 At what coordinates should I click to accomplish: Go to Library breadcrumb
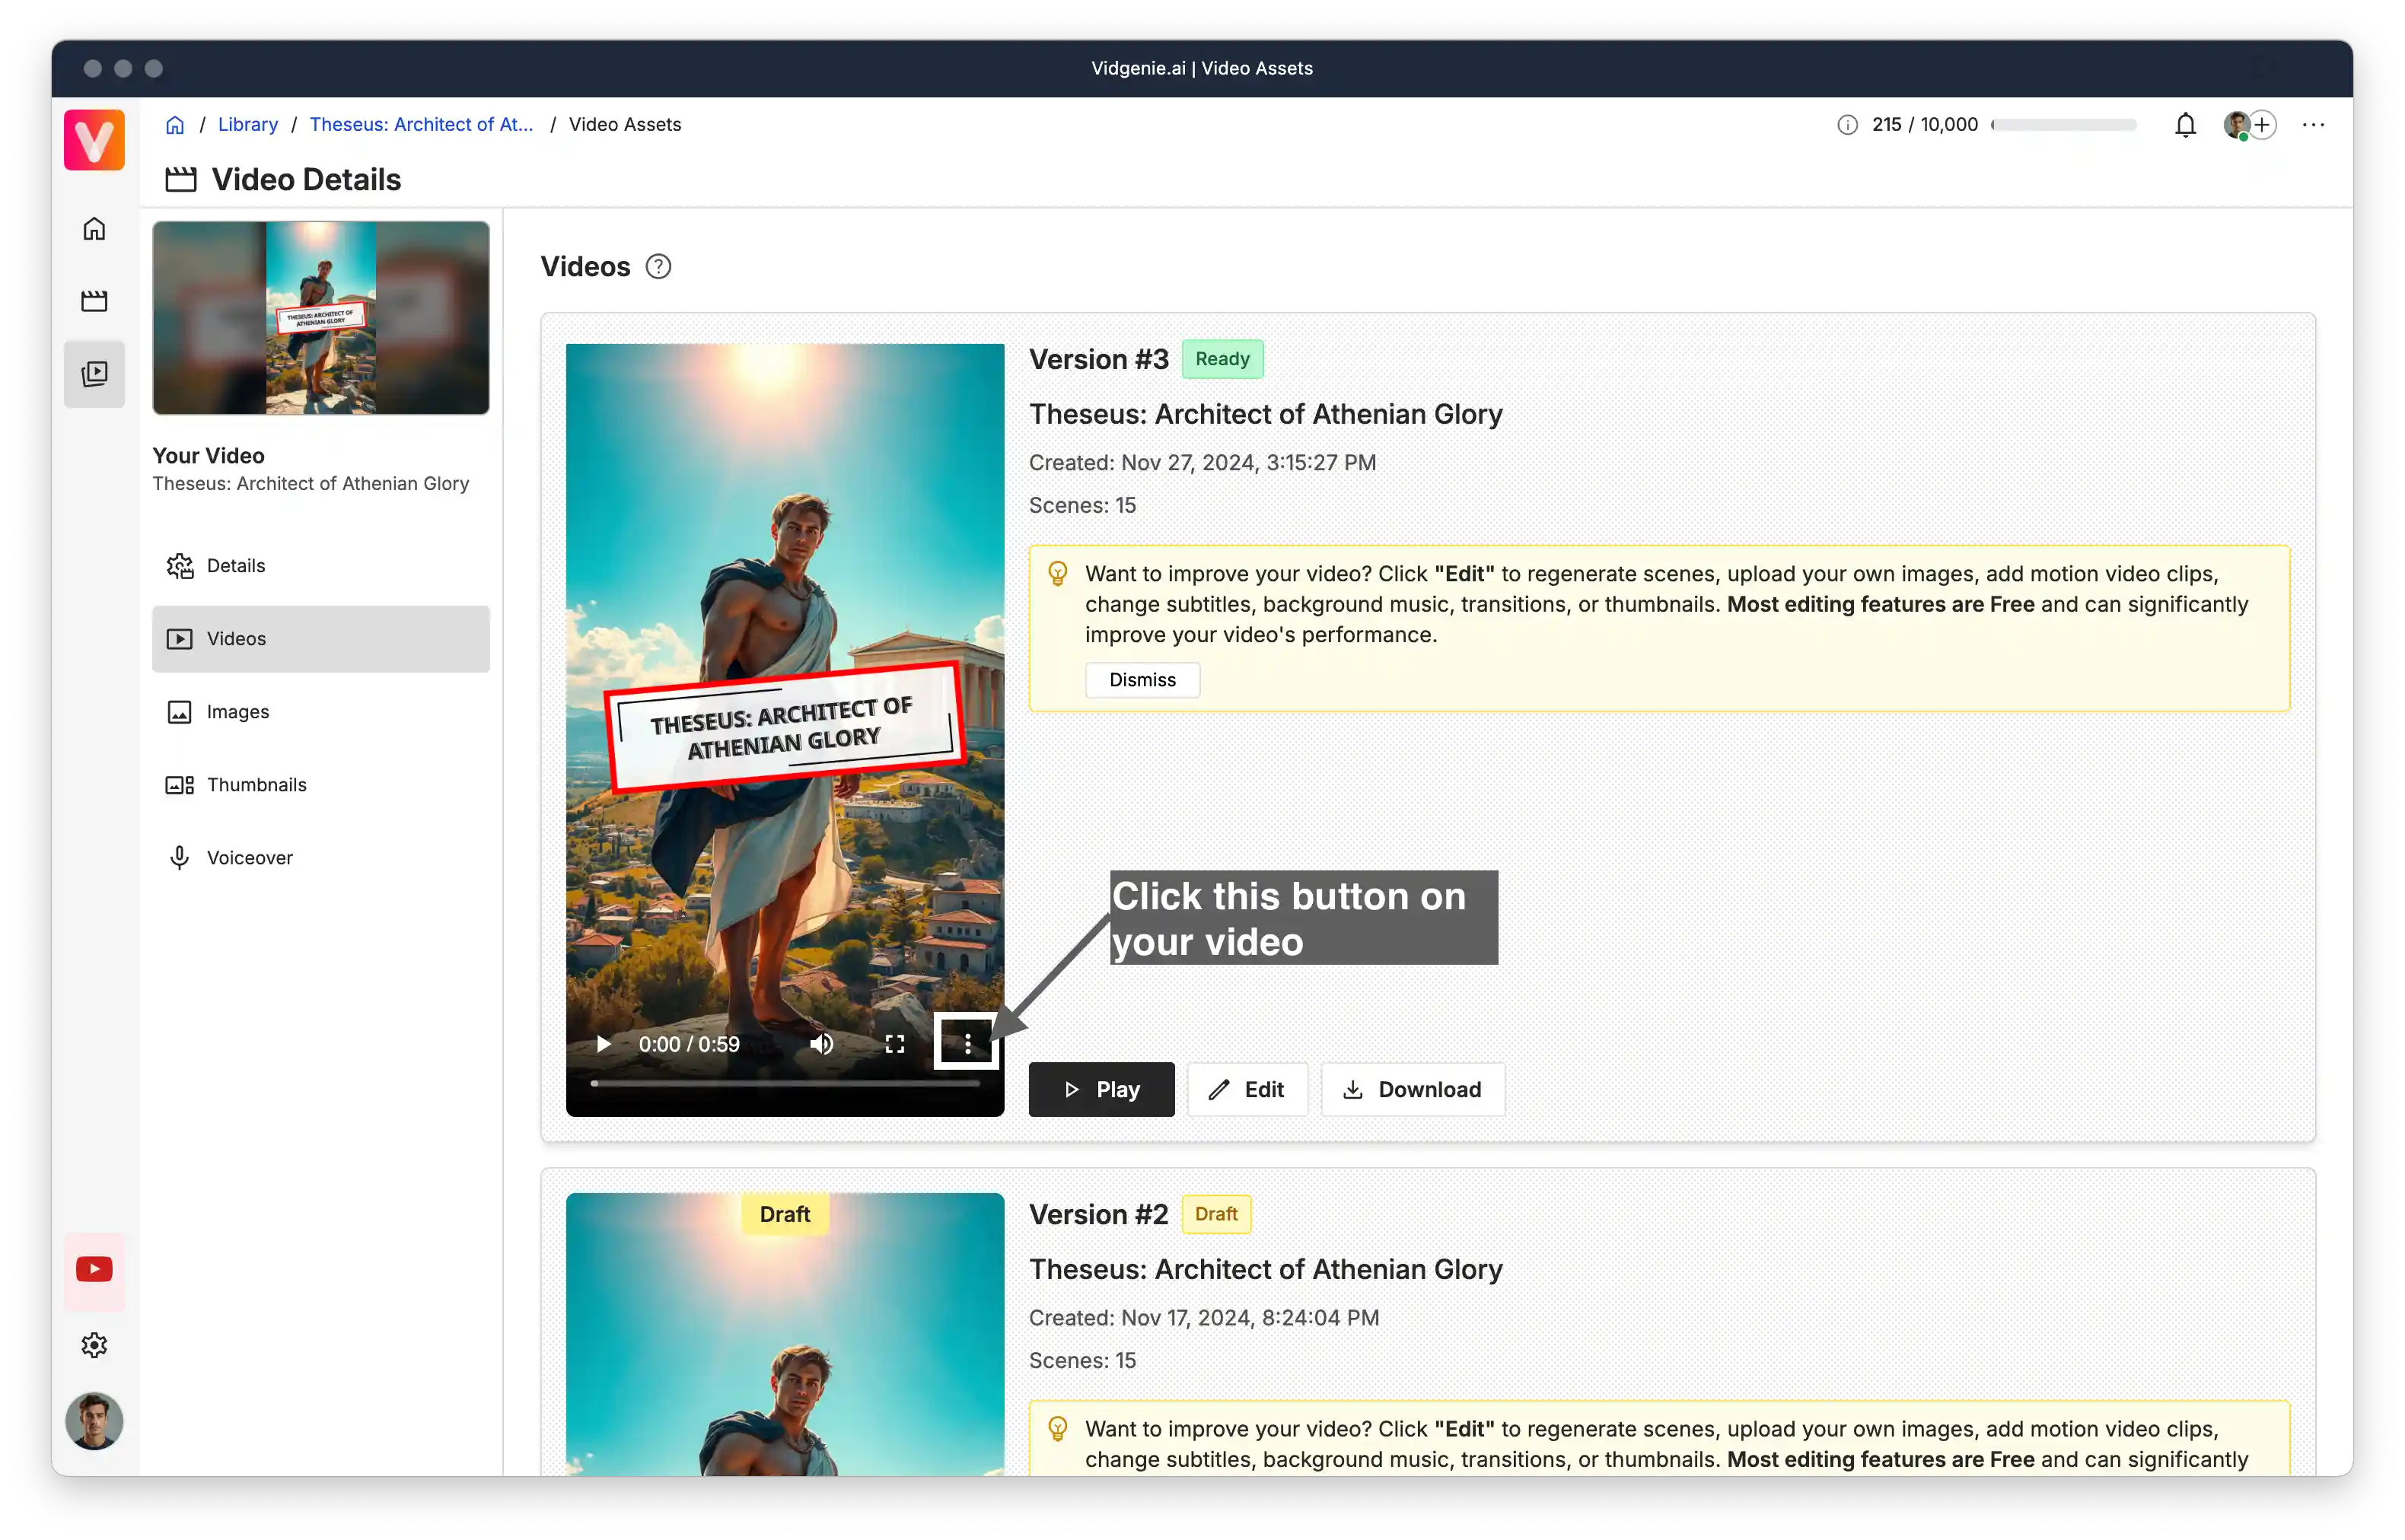click(x=248, y=125)
